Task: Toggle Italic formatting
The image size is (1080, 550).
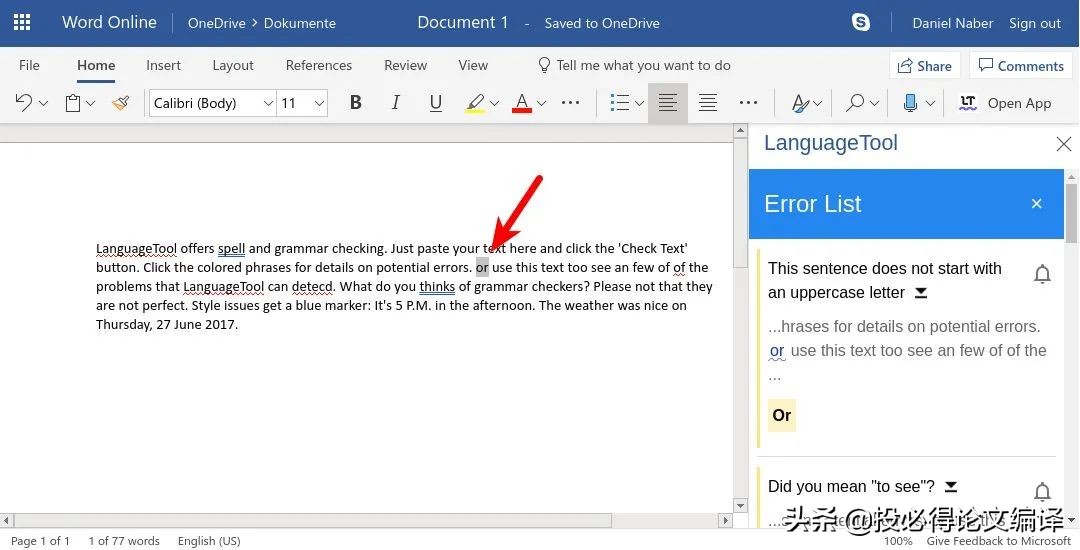Action: coord(395,103)
